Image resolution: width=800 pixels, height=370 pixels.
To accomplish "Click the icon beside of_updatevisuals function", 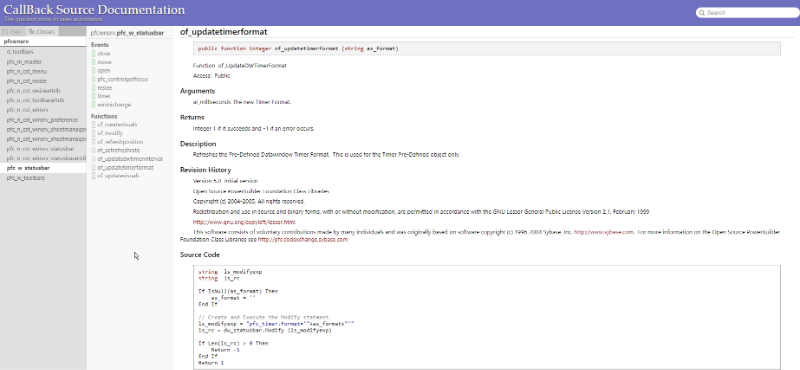I will click(93, 176).
